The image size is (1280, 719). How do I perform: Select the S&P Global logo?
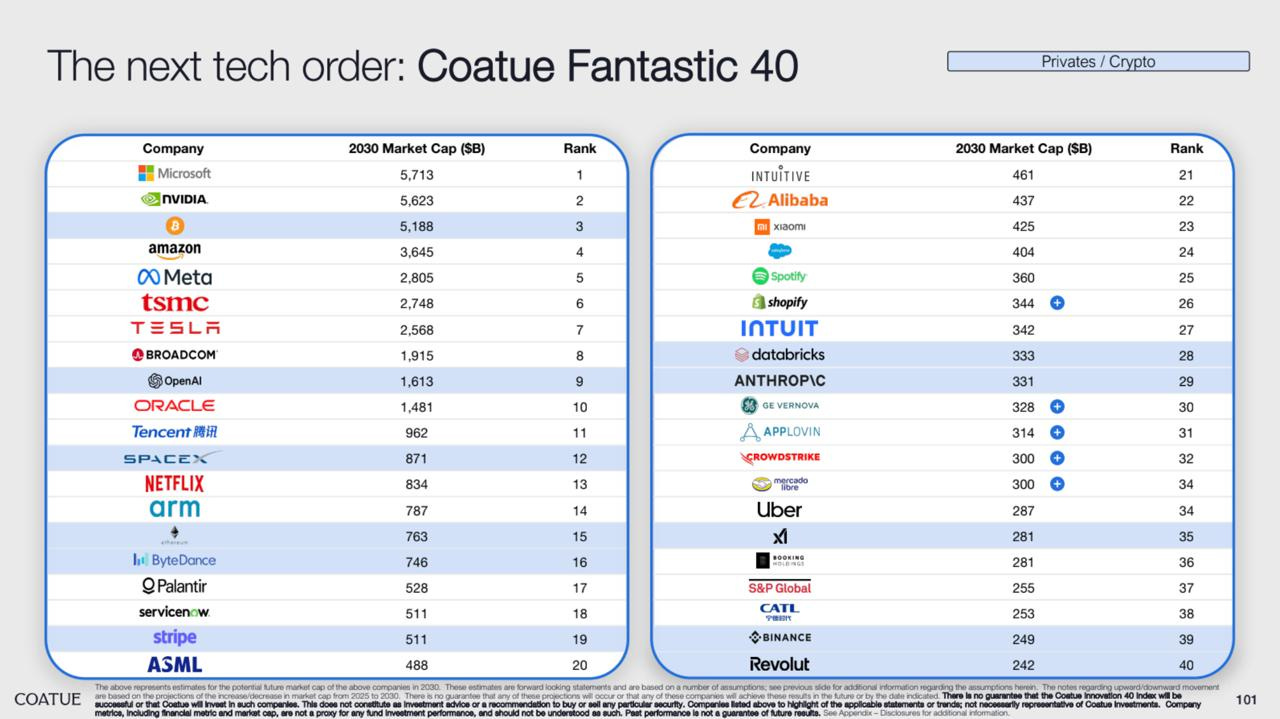click(x=780, y=587)
